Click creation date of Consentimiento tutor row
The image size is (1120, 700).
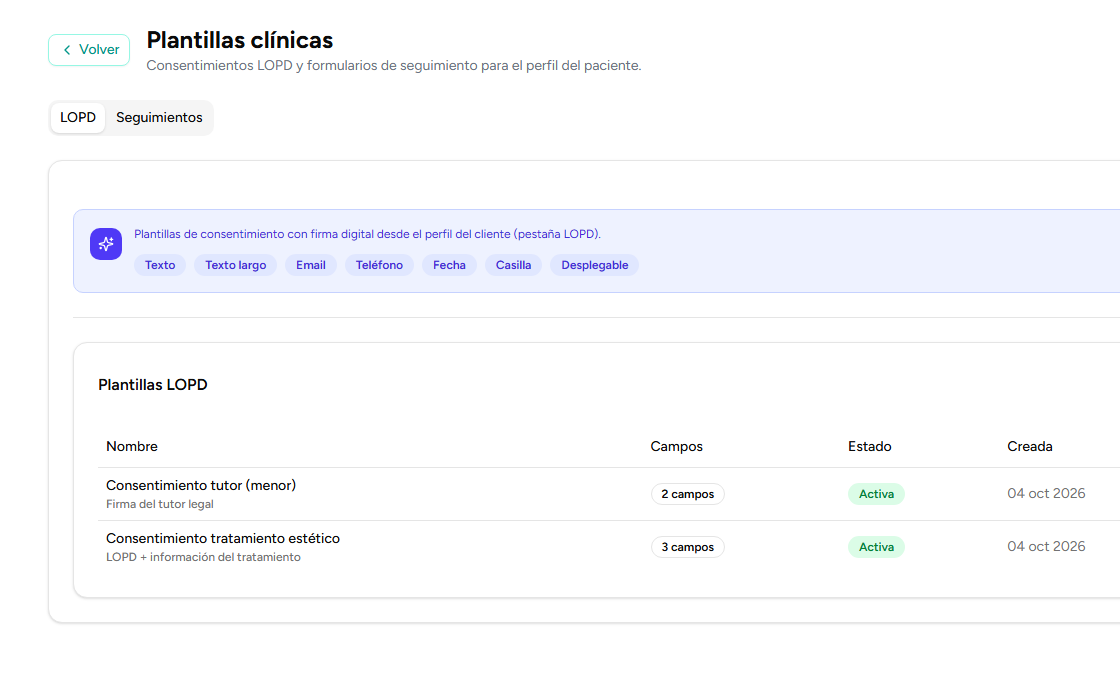pyautogui.click(x=1046, y=494)
